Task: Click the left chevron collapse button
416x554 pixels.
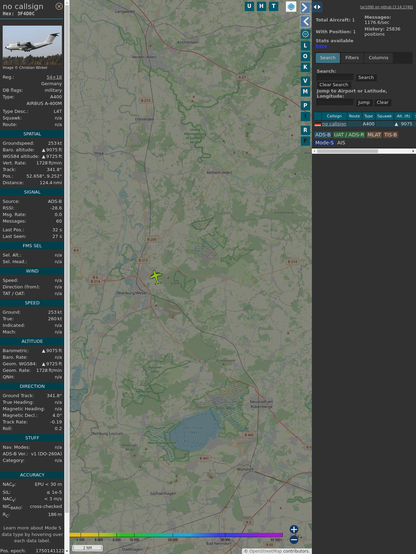Action: tap(305, 22)
